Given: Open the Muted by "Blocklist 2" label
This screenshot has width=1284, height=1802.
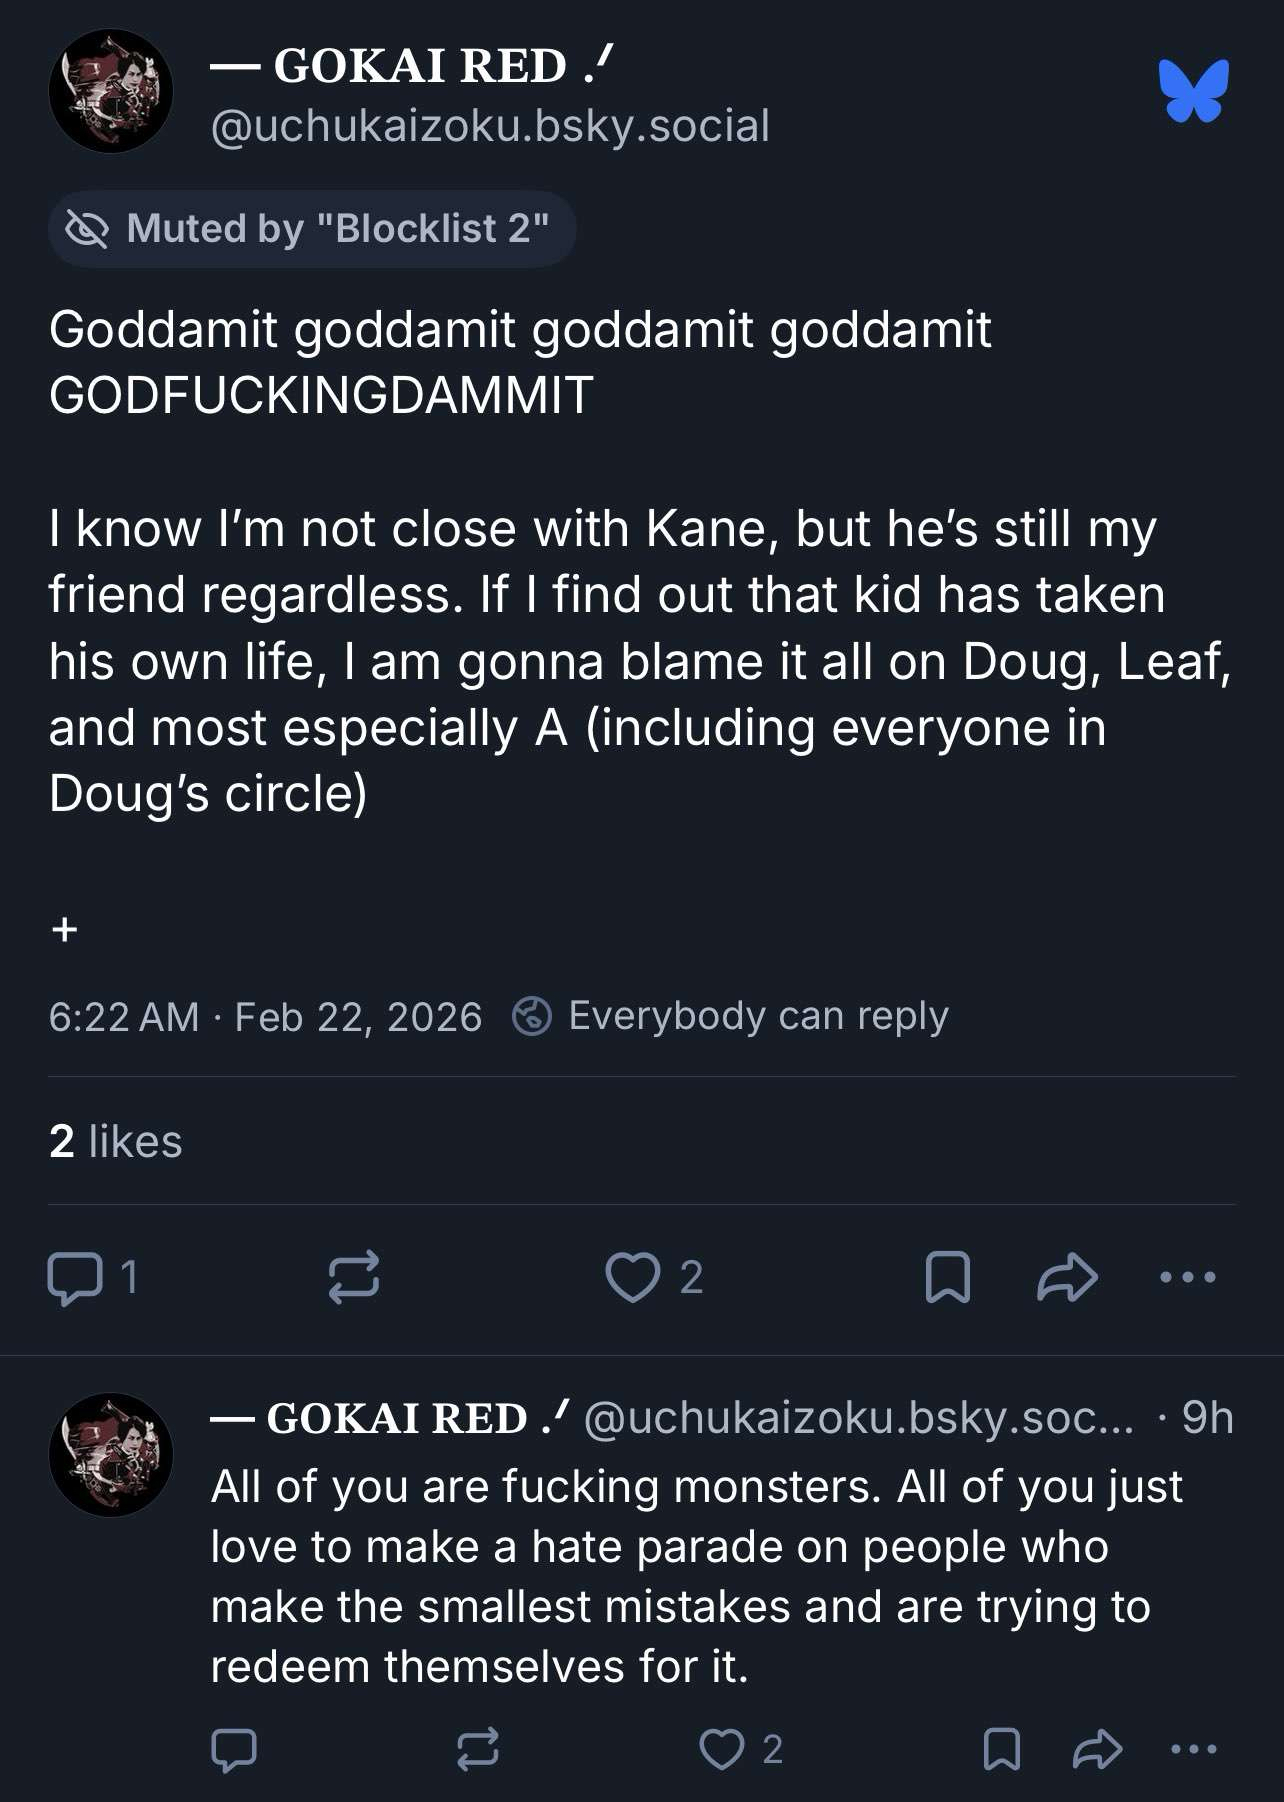Looking at the screenshot, I should coord(312,229).
